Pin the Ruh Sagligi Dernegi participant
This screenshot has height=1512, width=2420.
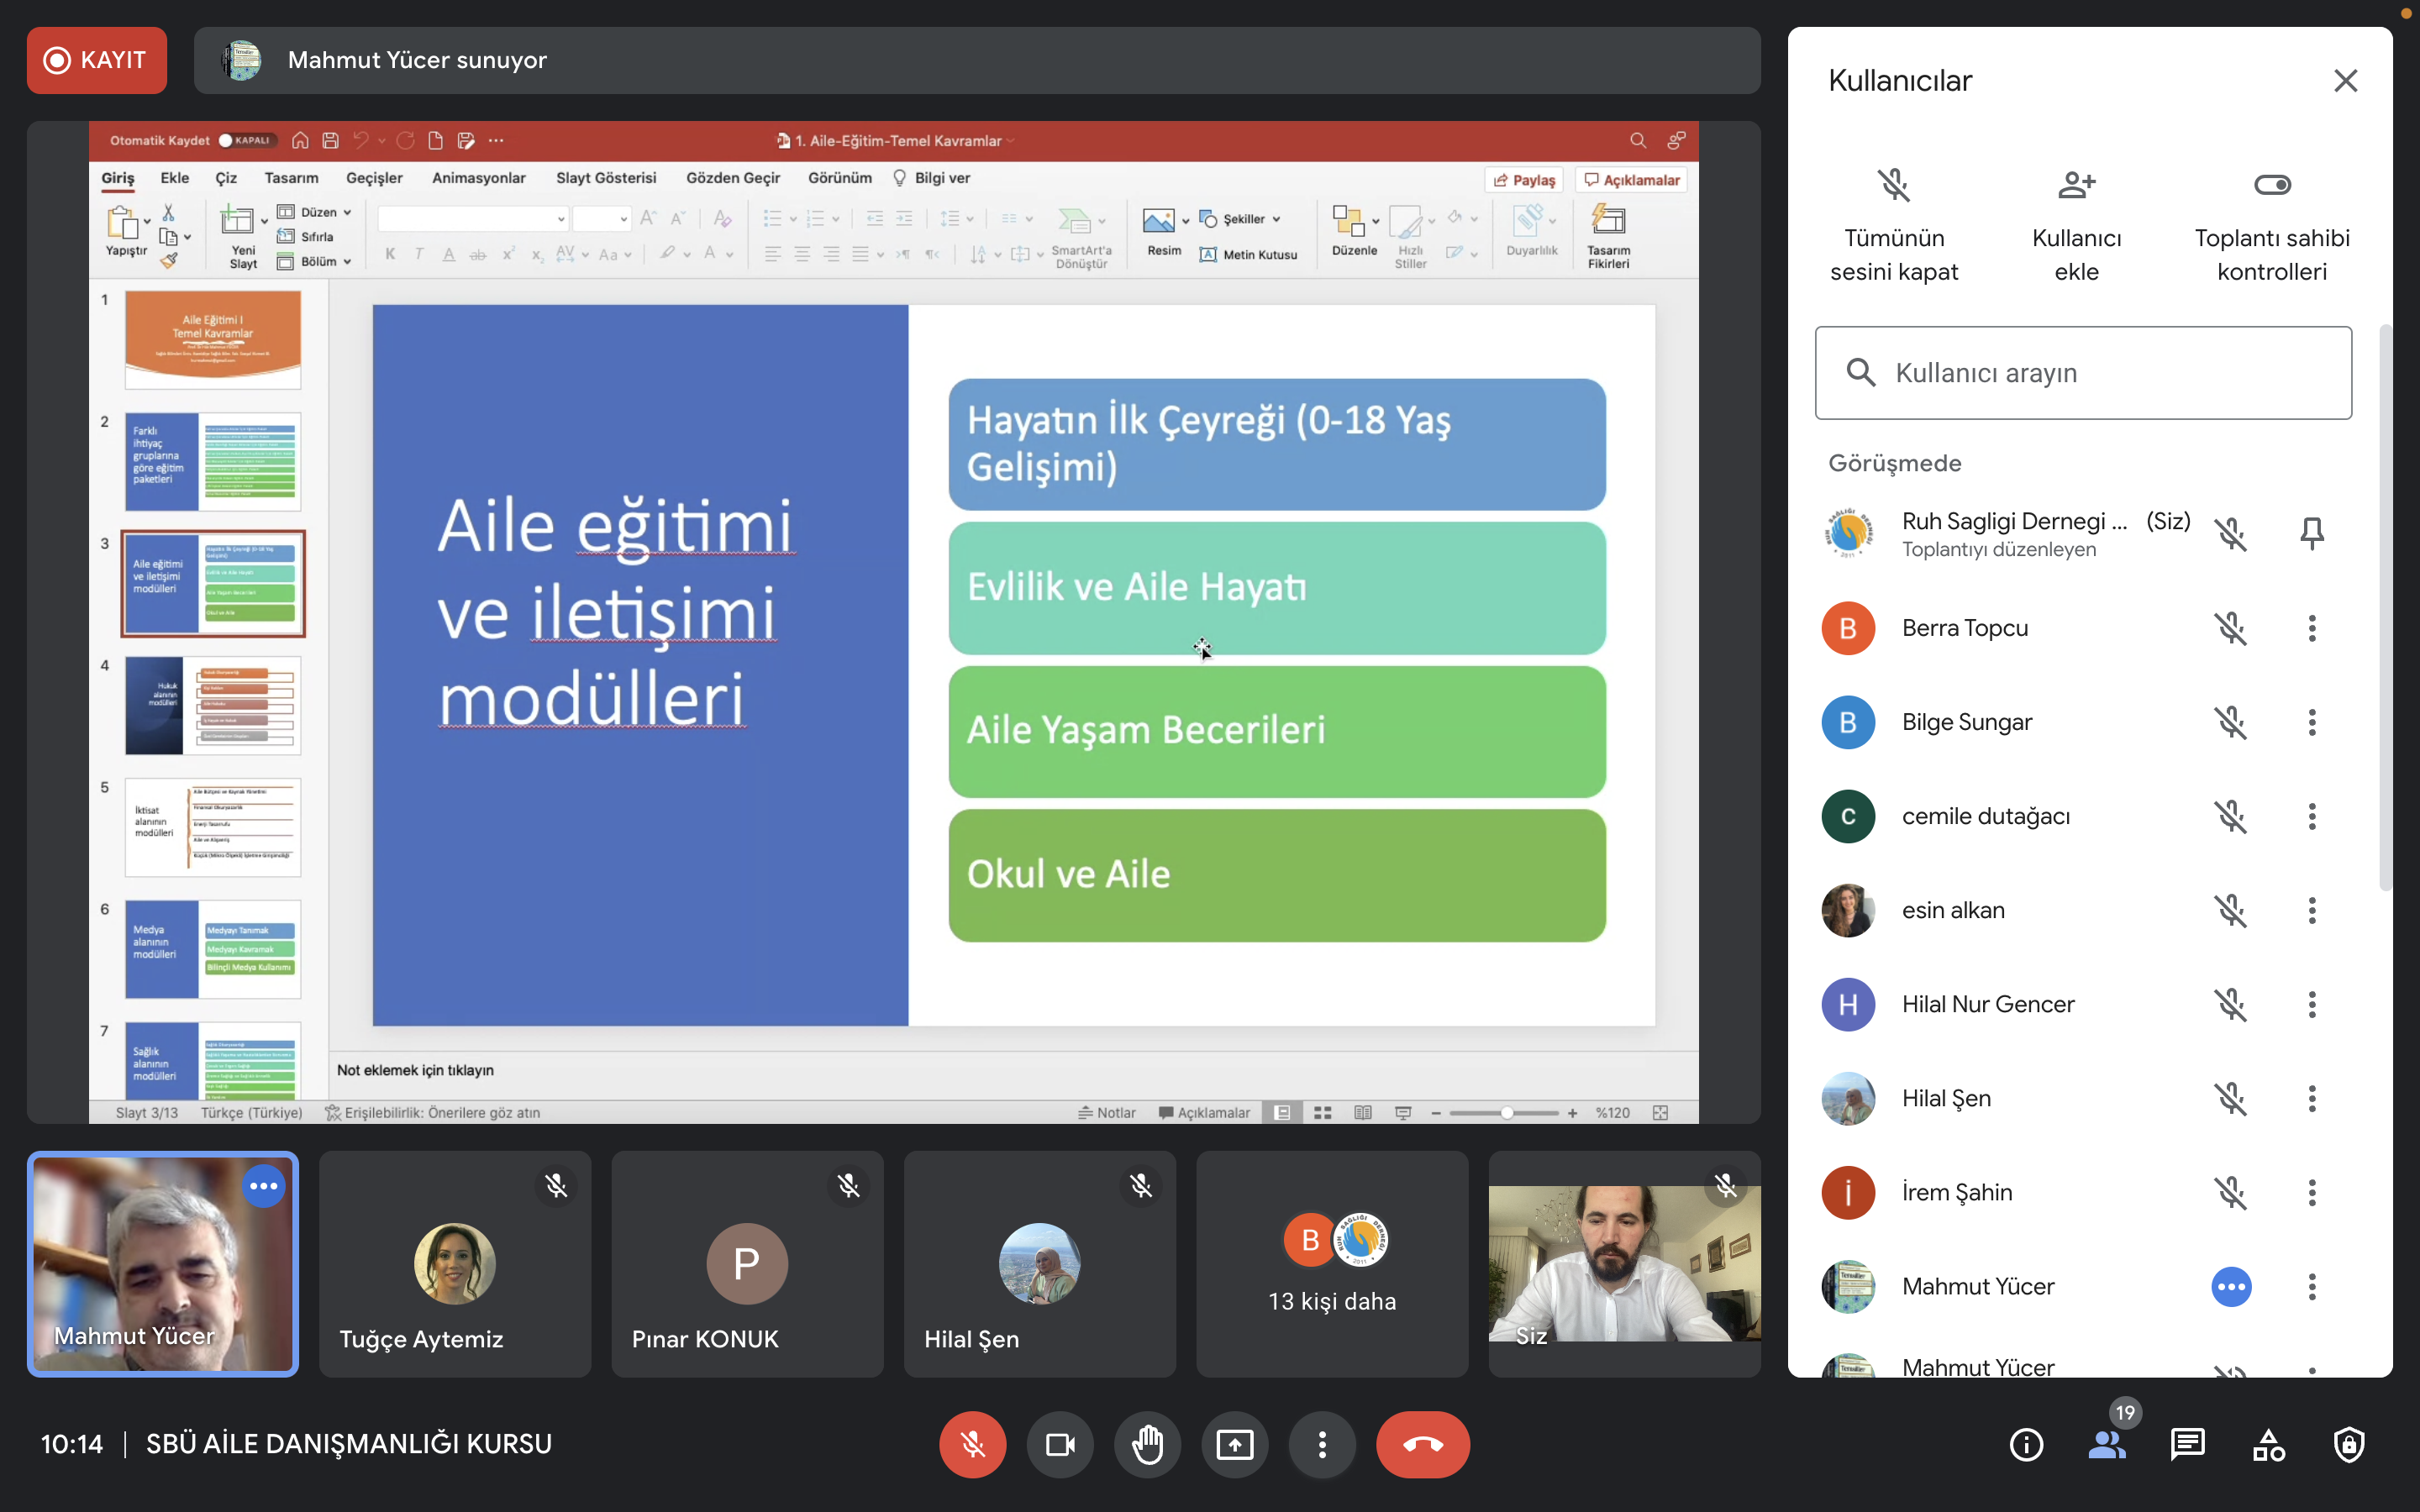pos(2311,534)
